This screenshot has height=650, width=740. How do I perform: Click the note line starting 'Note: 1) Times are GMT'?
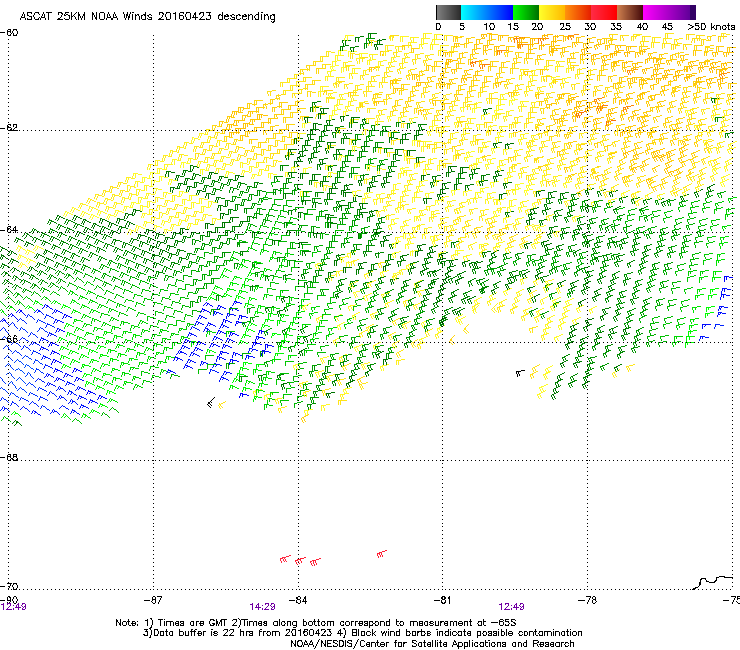[316, 623]
